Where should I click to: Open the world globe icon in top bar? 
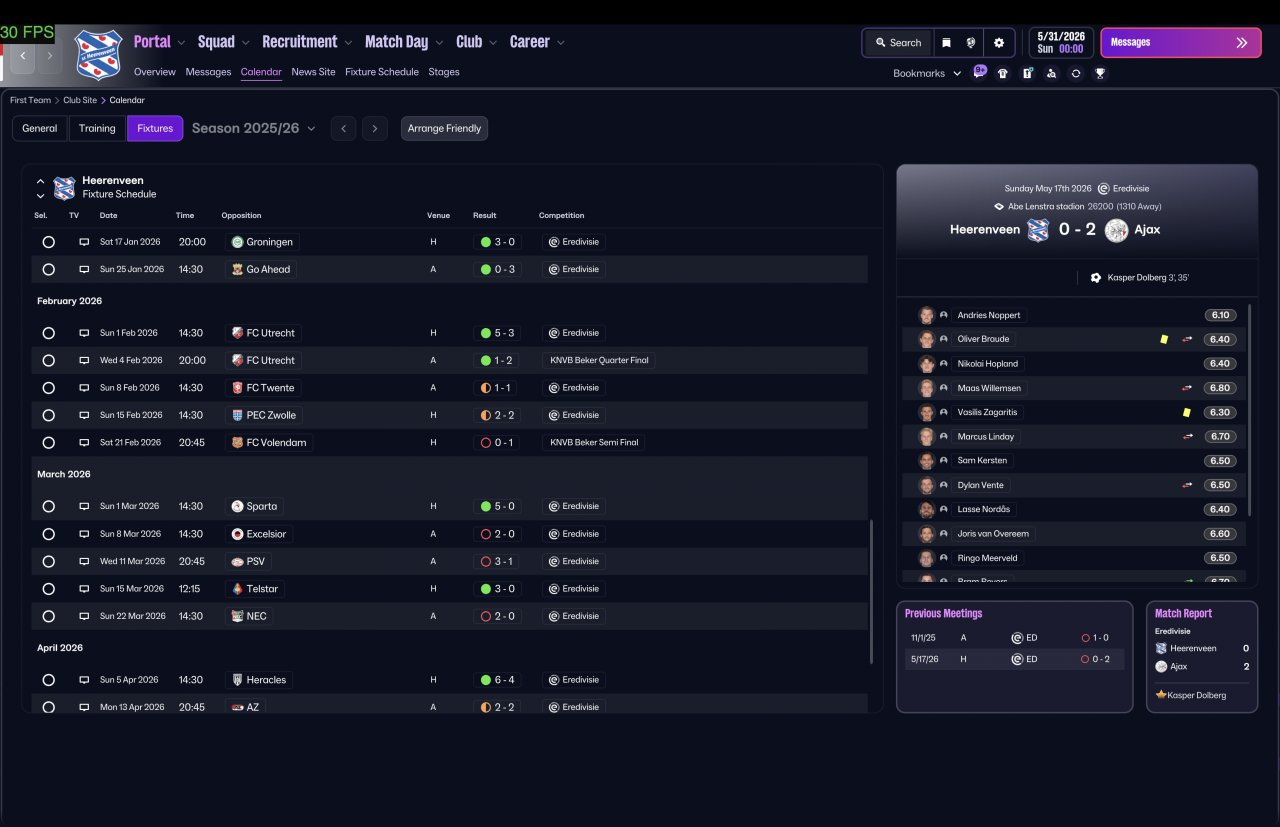[x=971, y=43]
